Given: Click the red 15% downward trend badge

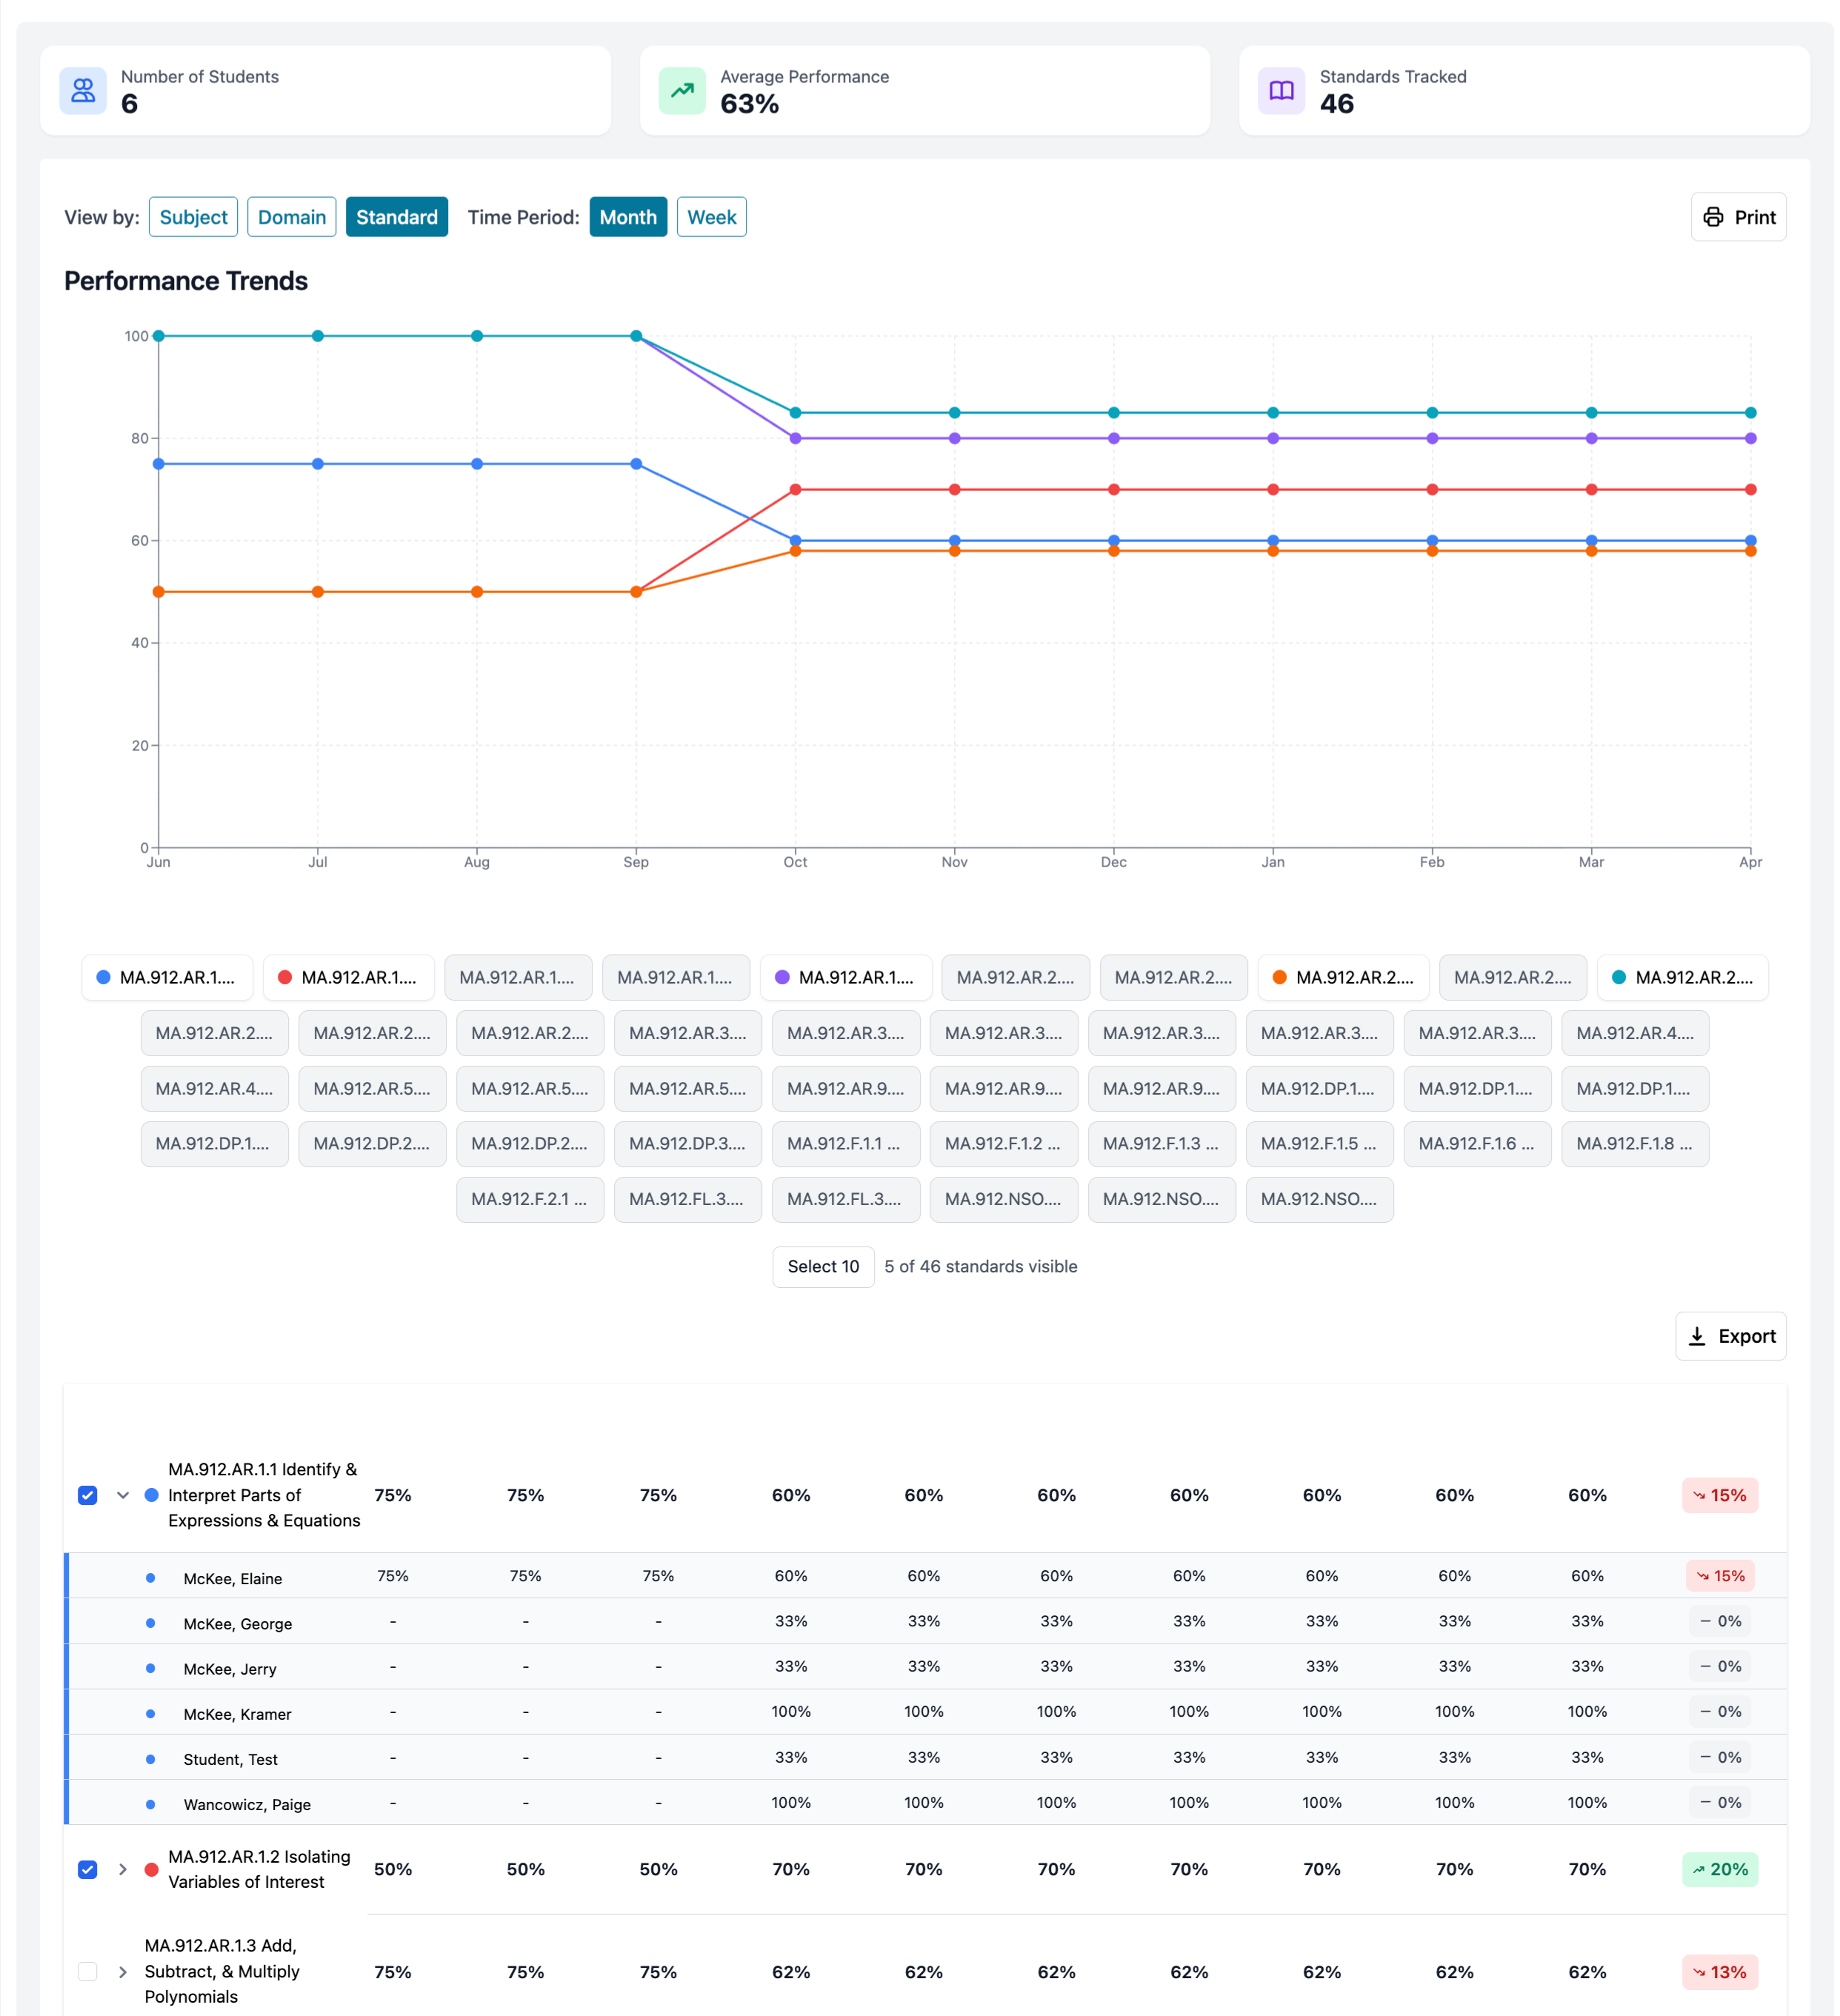Looking at the screenshot, I should point(1719,1495).
